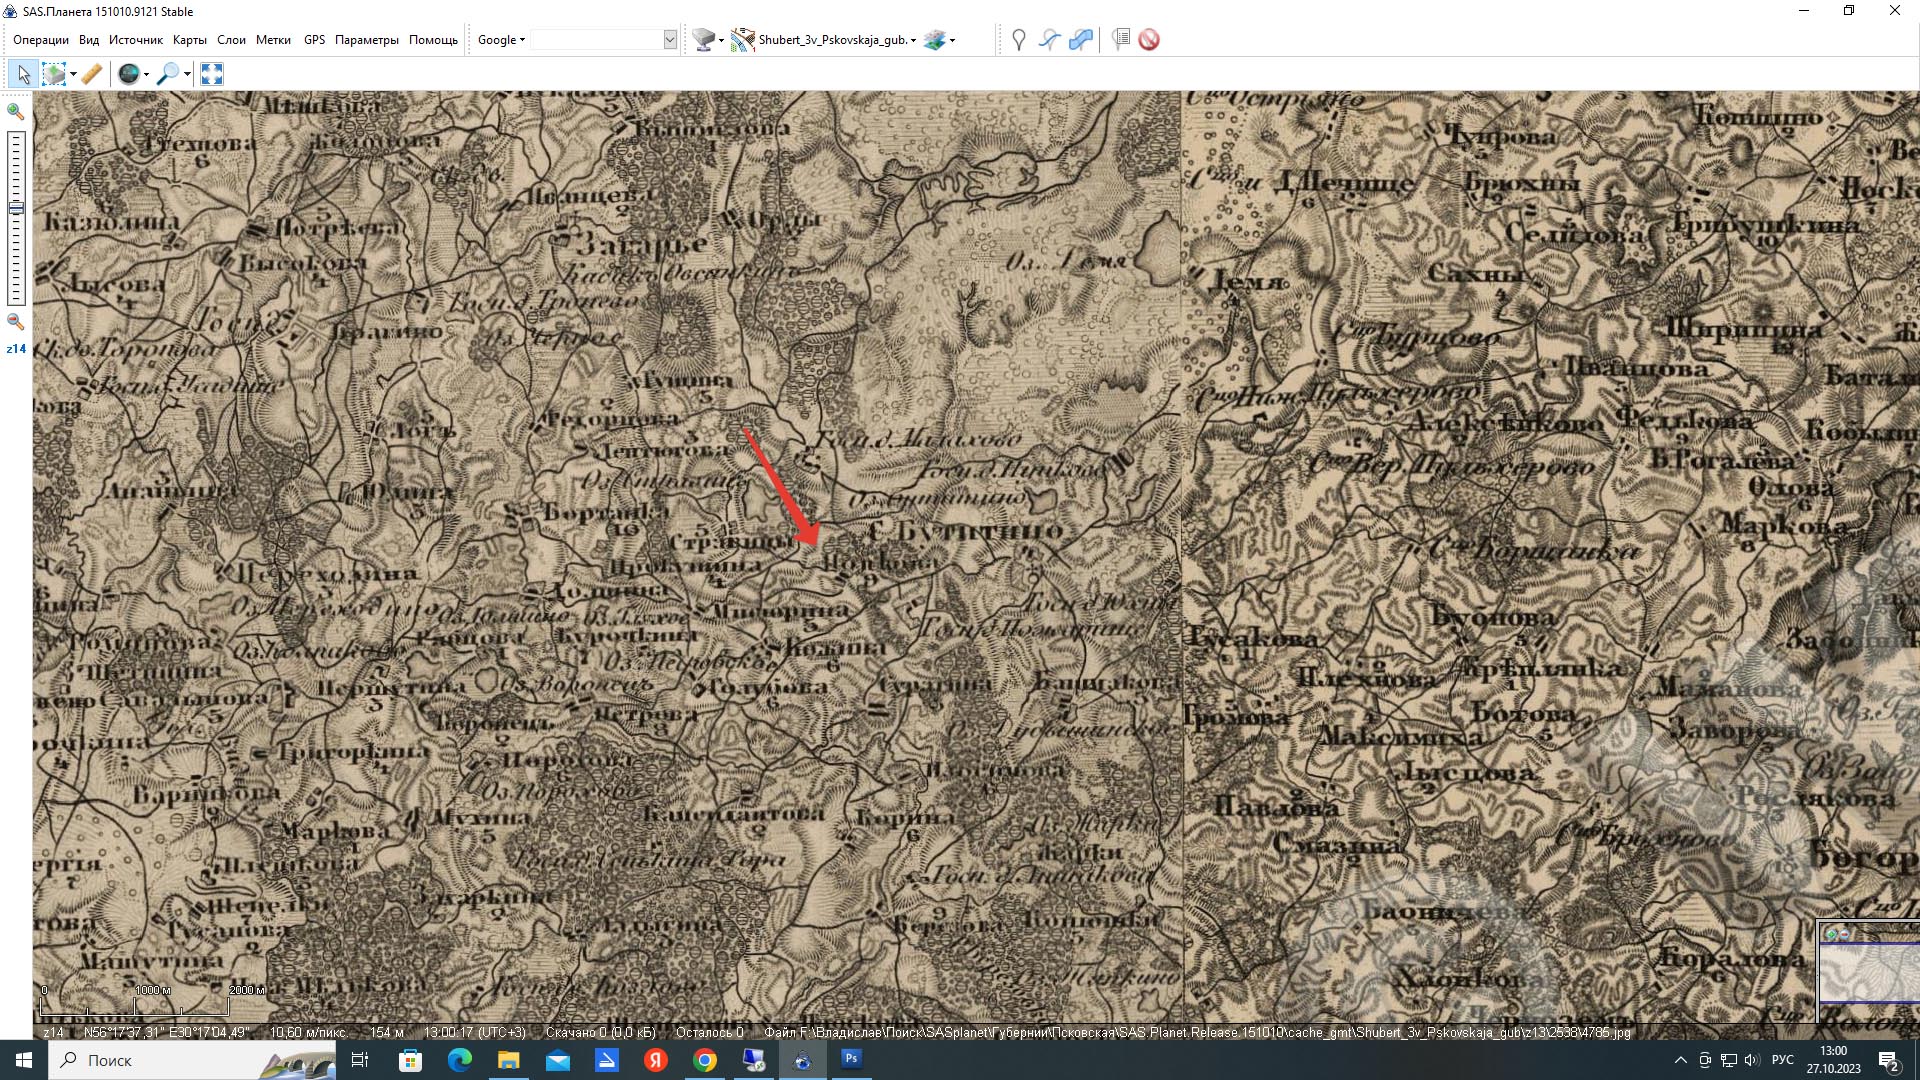Open the Параметры menu
The width and height of the screenshot is (1920, 1080).
pyautogui.click(x=366, y=40)
